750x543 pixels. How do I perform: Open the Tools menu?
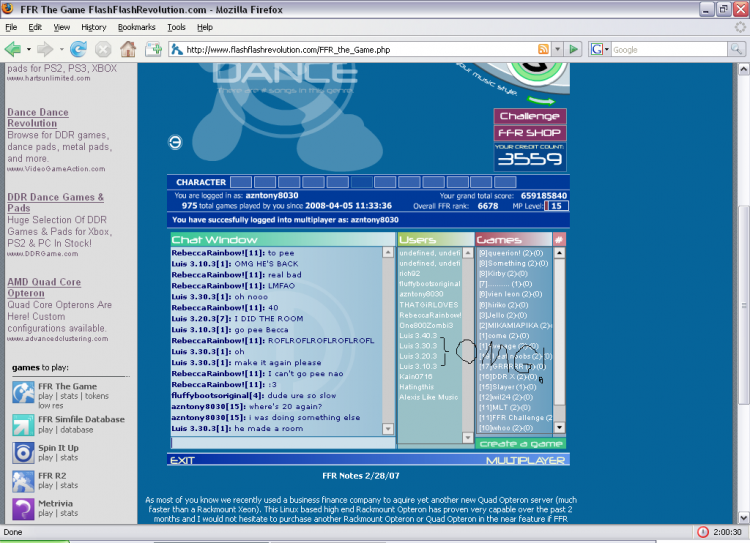coord(176,27)
